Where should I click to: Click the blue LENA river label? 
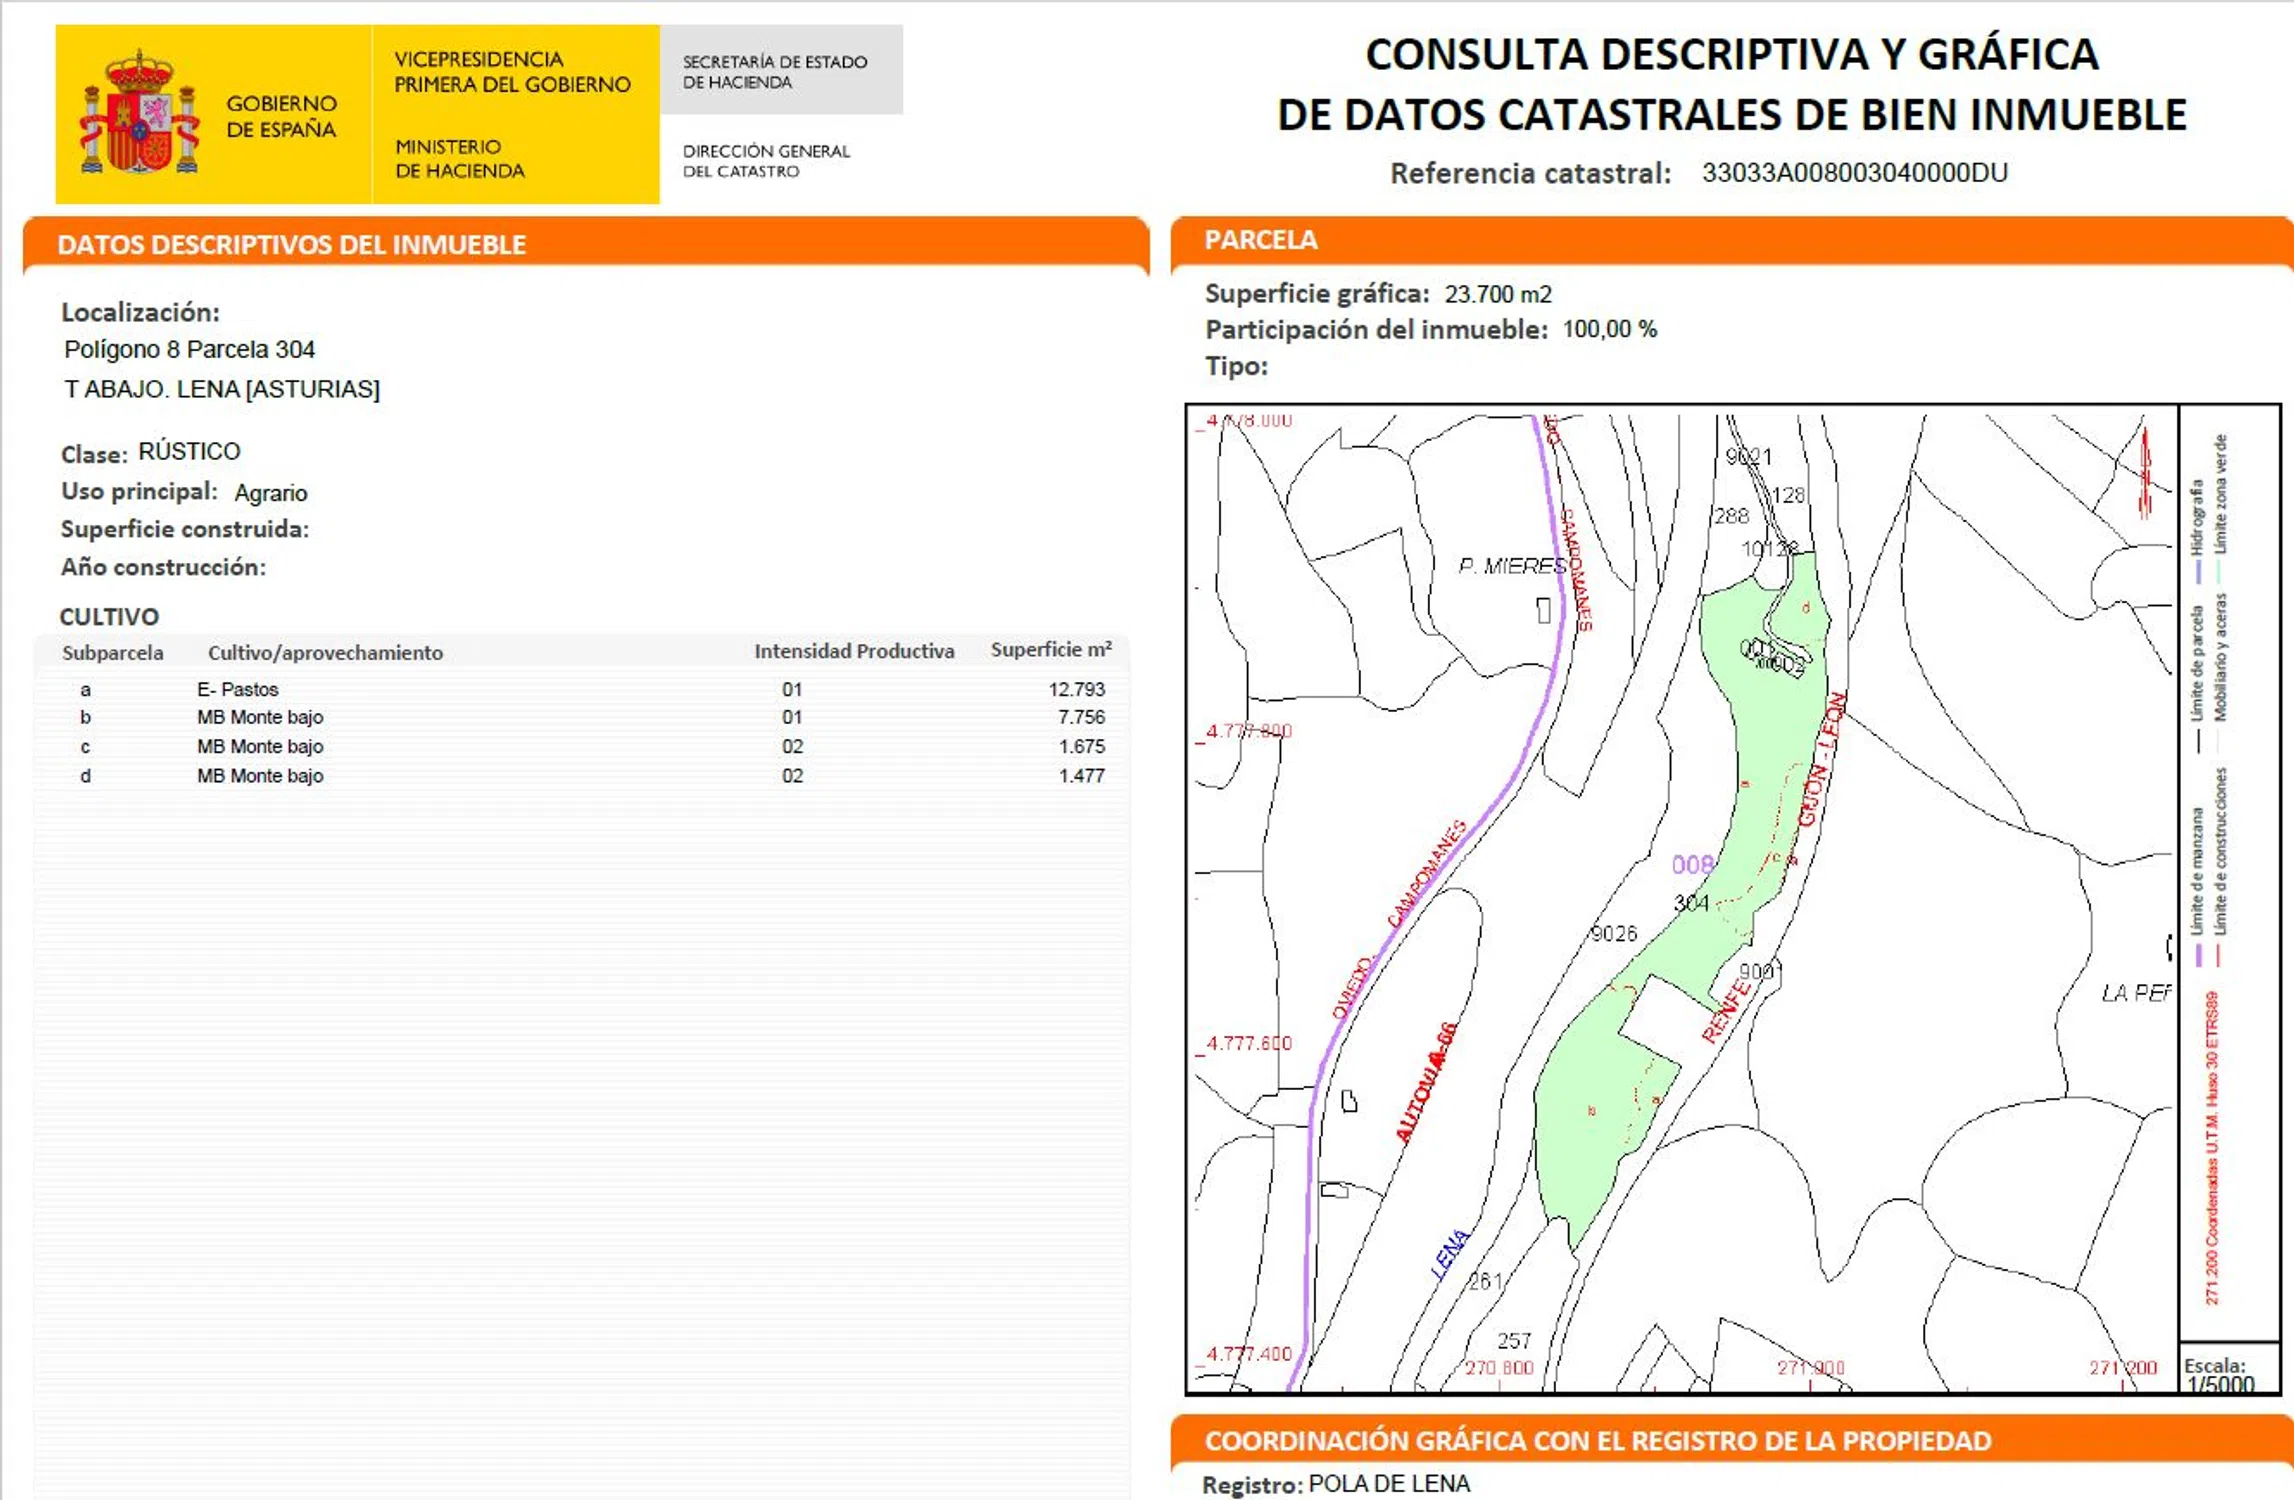point(1449,1254)
